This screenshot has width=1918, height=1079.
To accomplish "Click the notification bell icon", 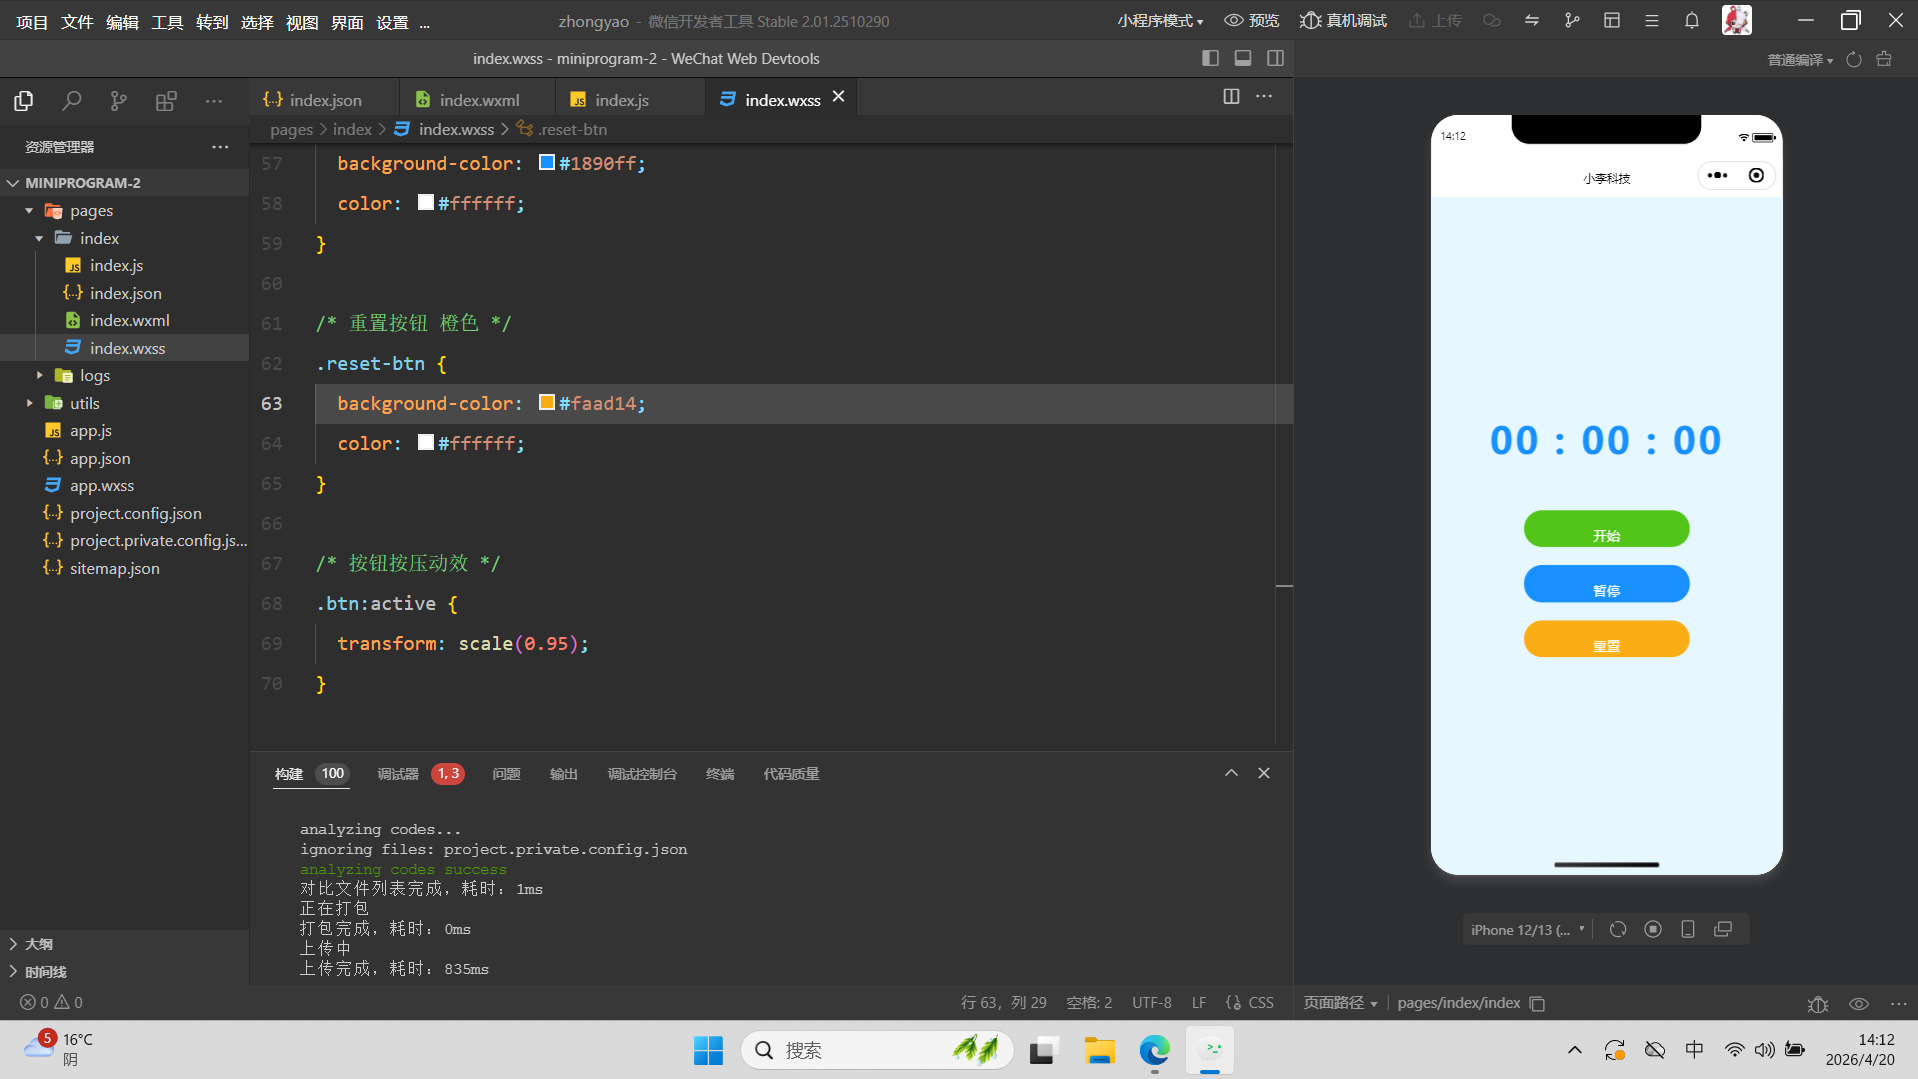I will (x=1691, y=21).
